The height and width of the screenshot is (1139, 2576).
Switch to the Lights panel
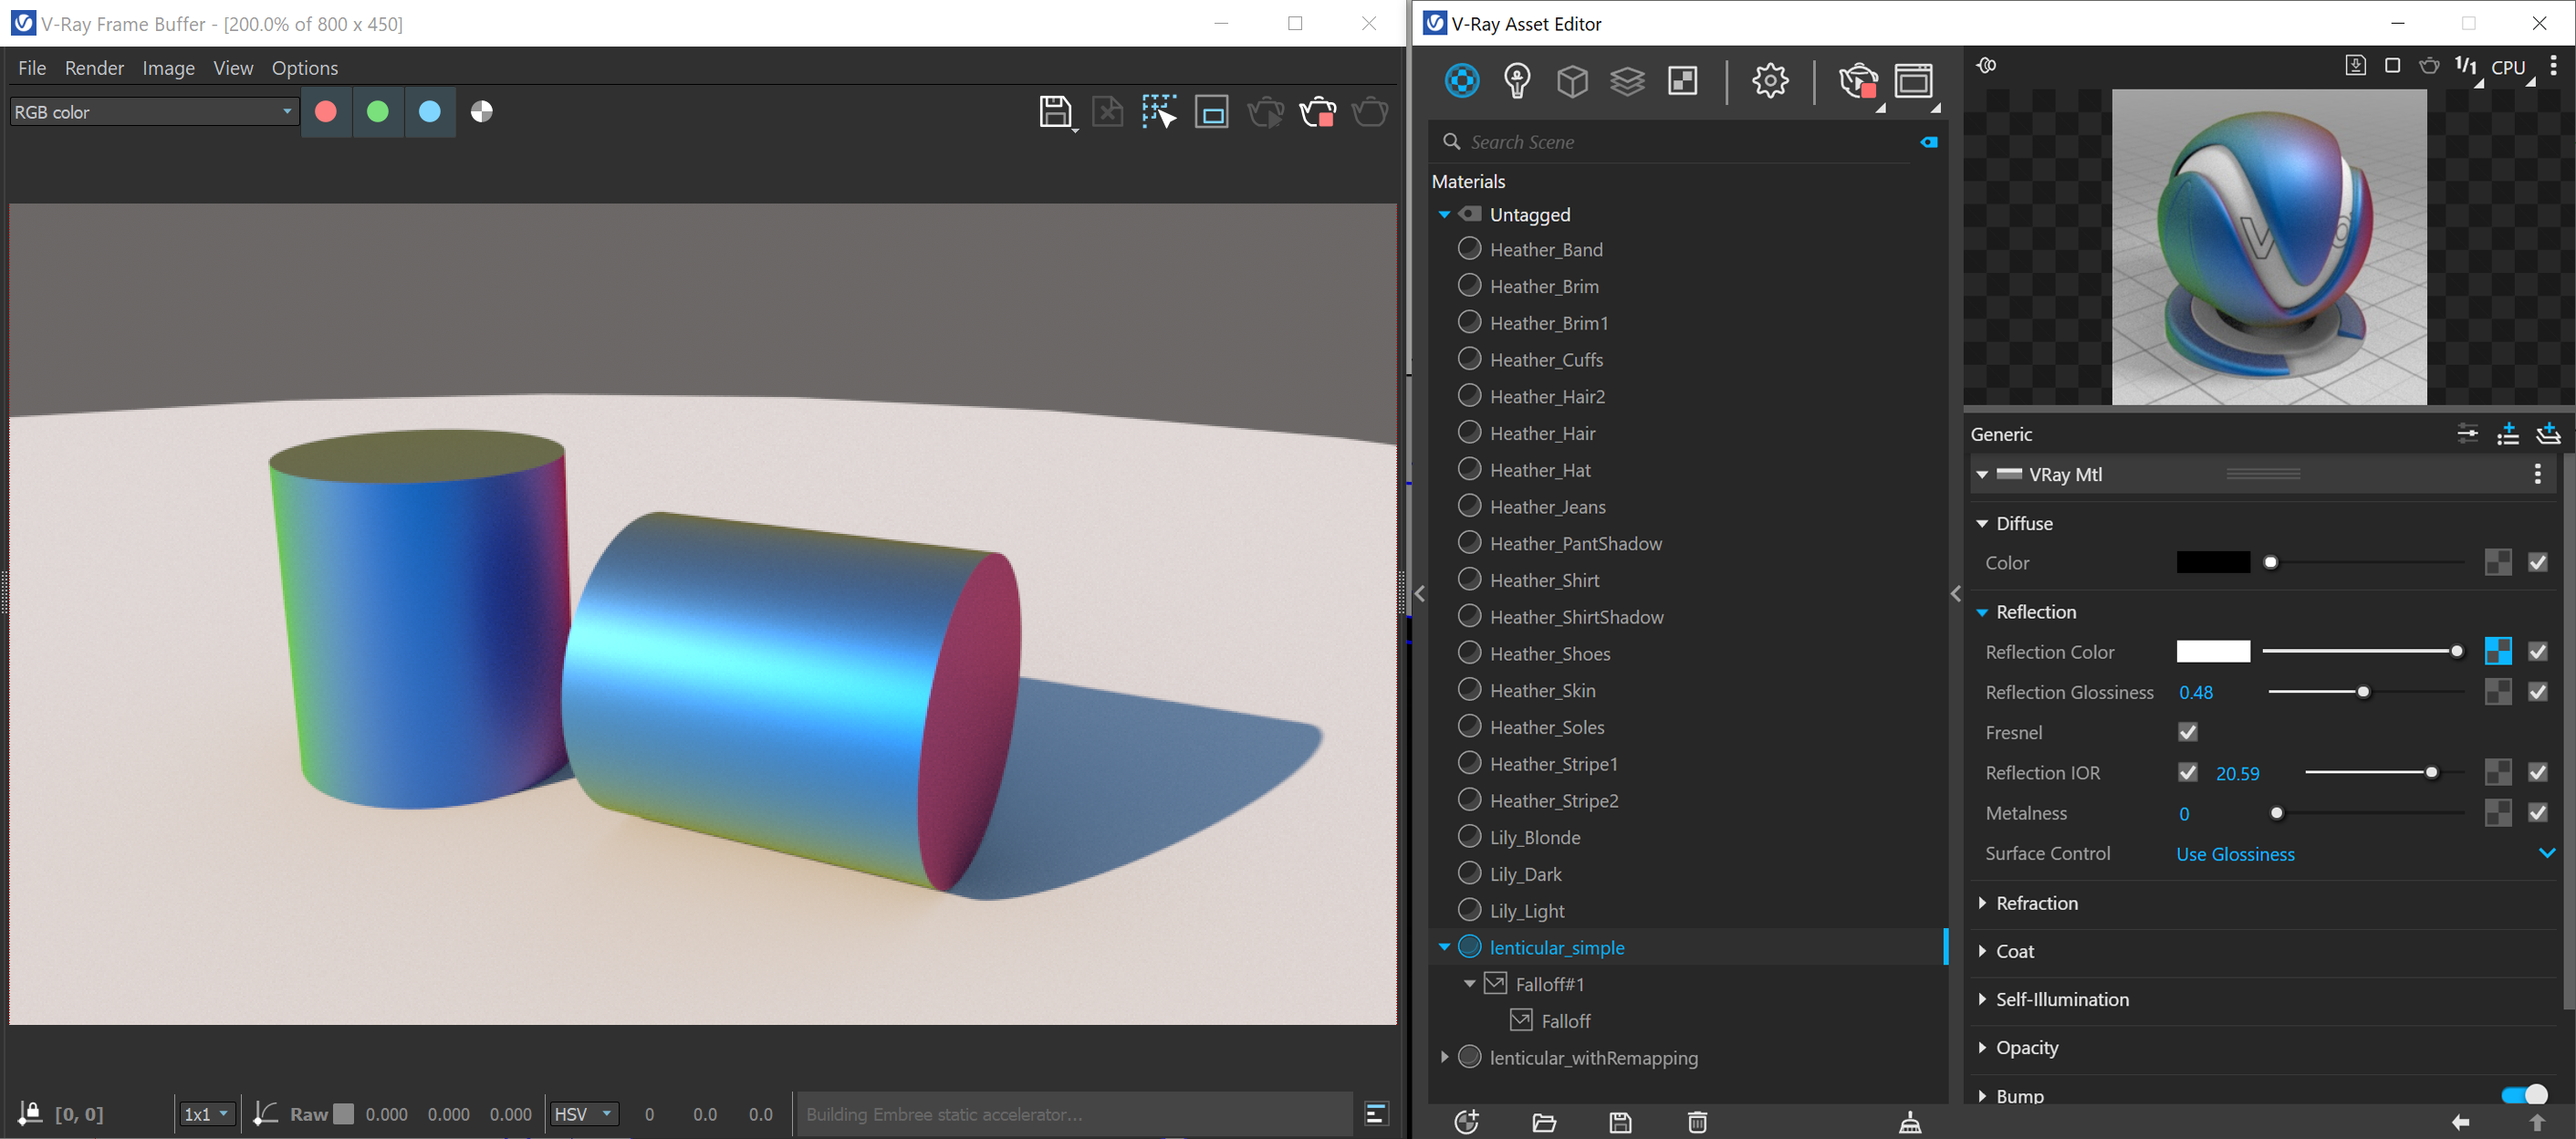coord(1518,81)
